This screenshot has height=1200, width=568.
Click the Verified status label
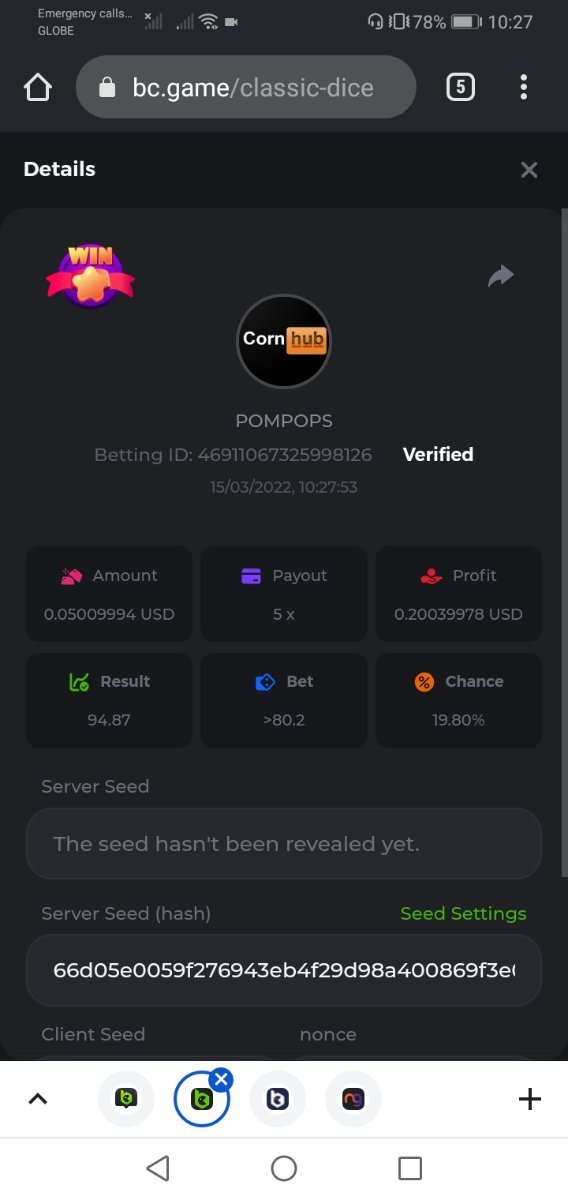(438, 454)
